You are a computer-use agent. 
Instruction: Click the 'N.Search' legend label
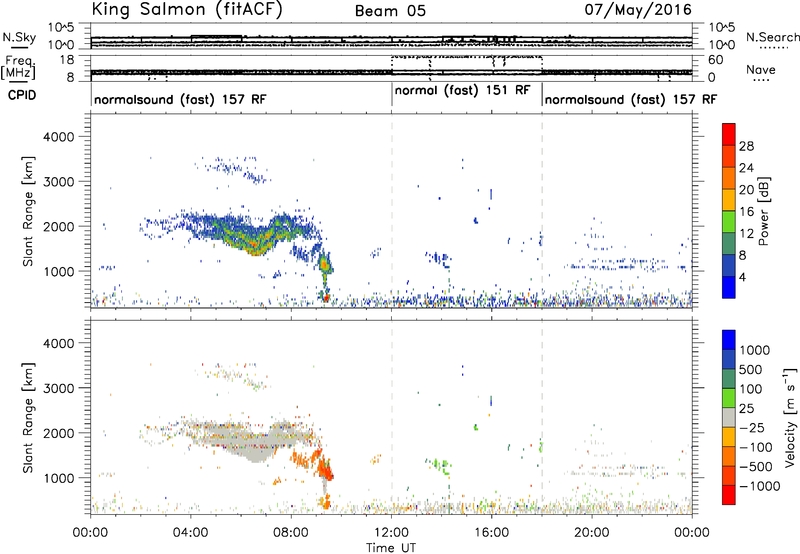773,37
